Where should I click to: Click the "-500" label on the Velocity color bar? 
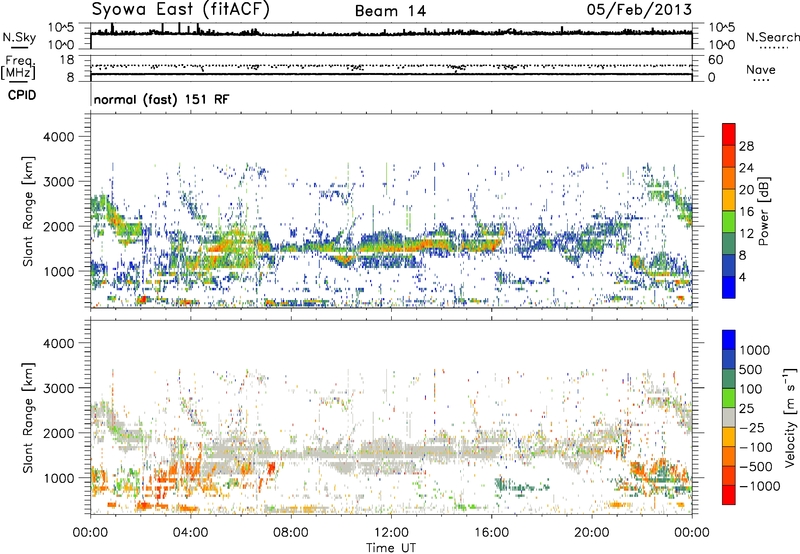[756, 466]
